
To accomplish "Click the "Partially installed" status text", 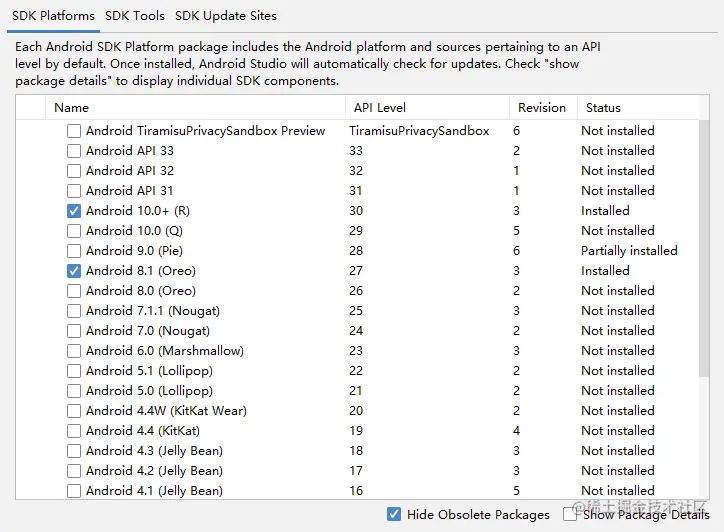I will click(629, 251).
